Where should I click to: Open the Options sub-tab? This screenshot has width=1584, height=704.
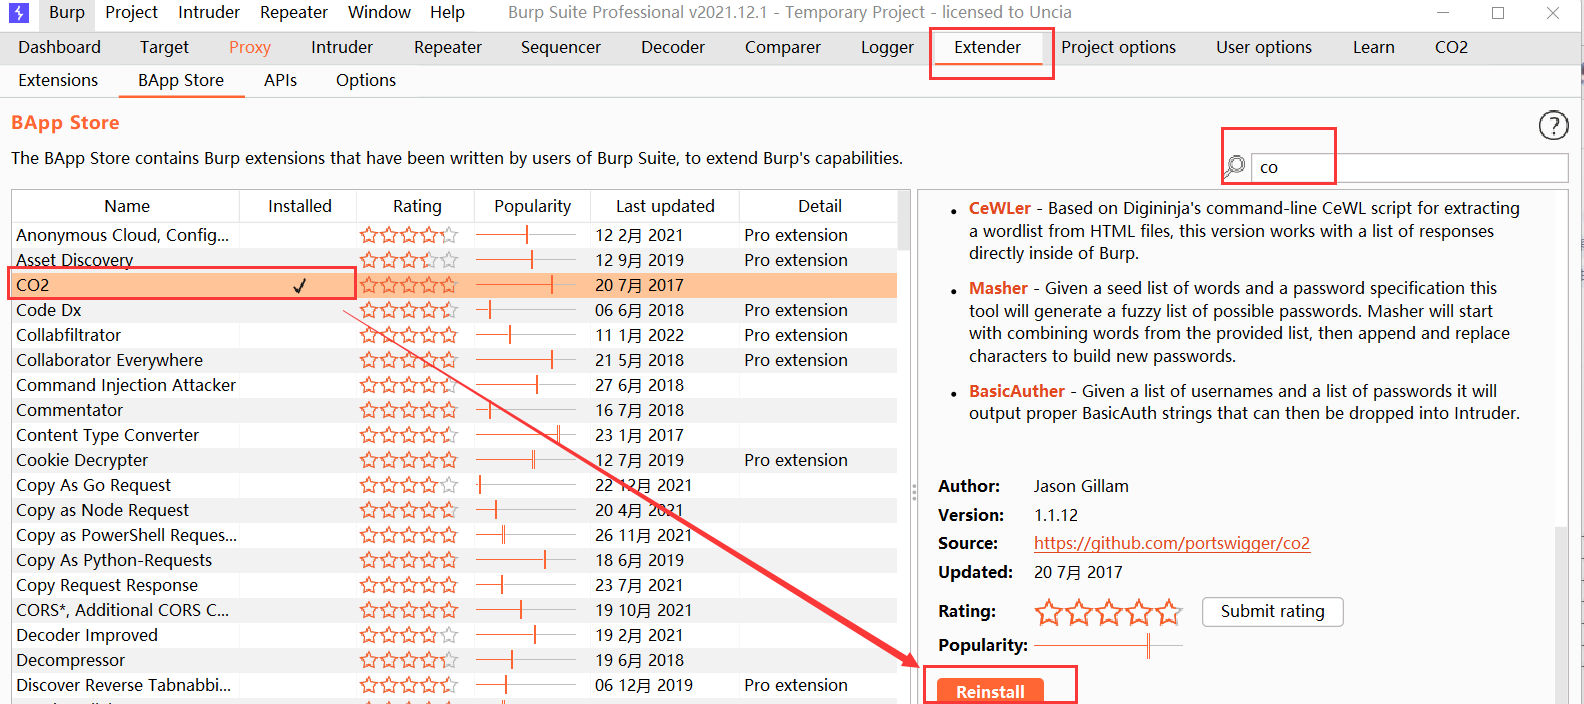point(366,80)
